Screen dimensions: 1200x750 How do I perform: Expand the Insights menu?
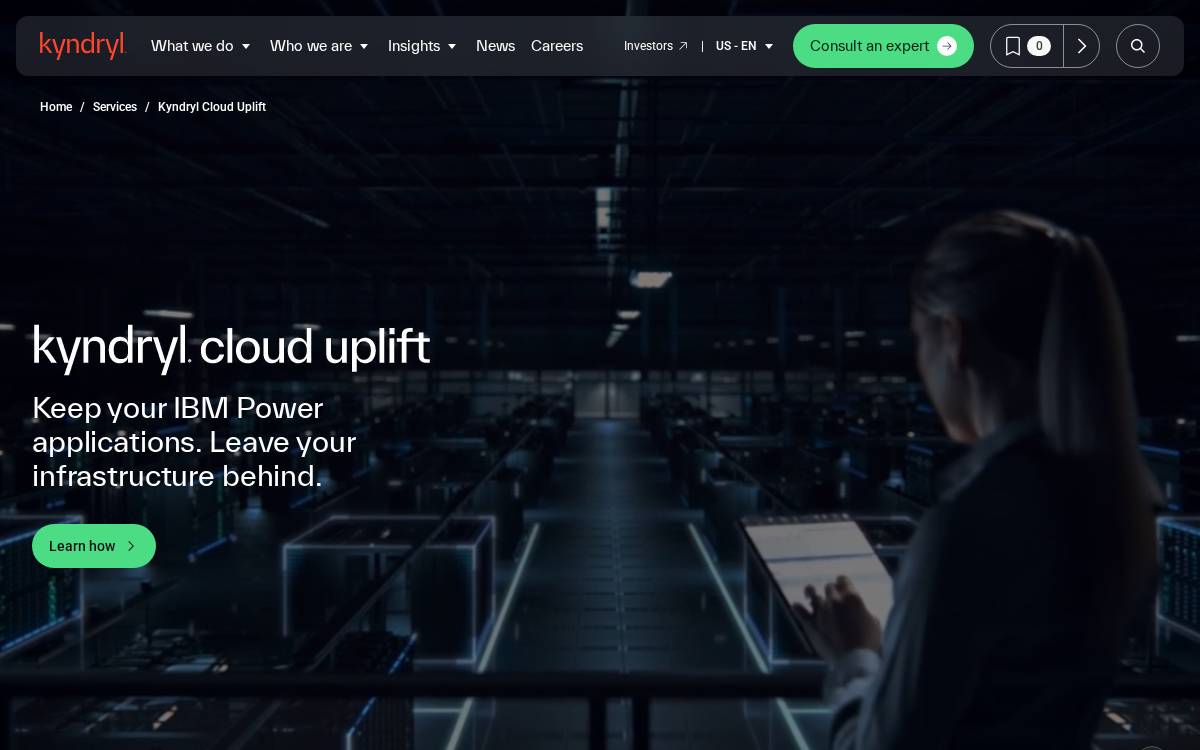(423, 46)
